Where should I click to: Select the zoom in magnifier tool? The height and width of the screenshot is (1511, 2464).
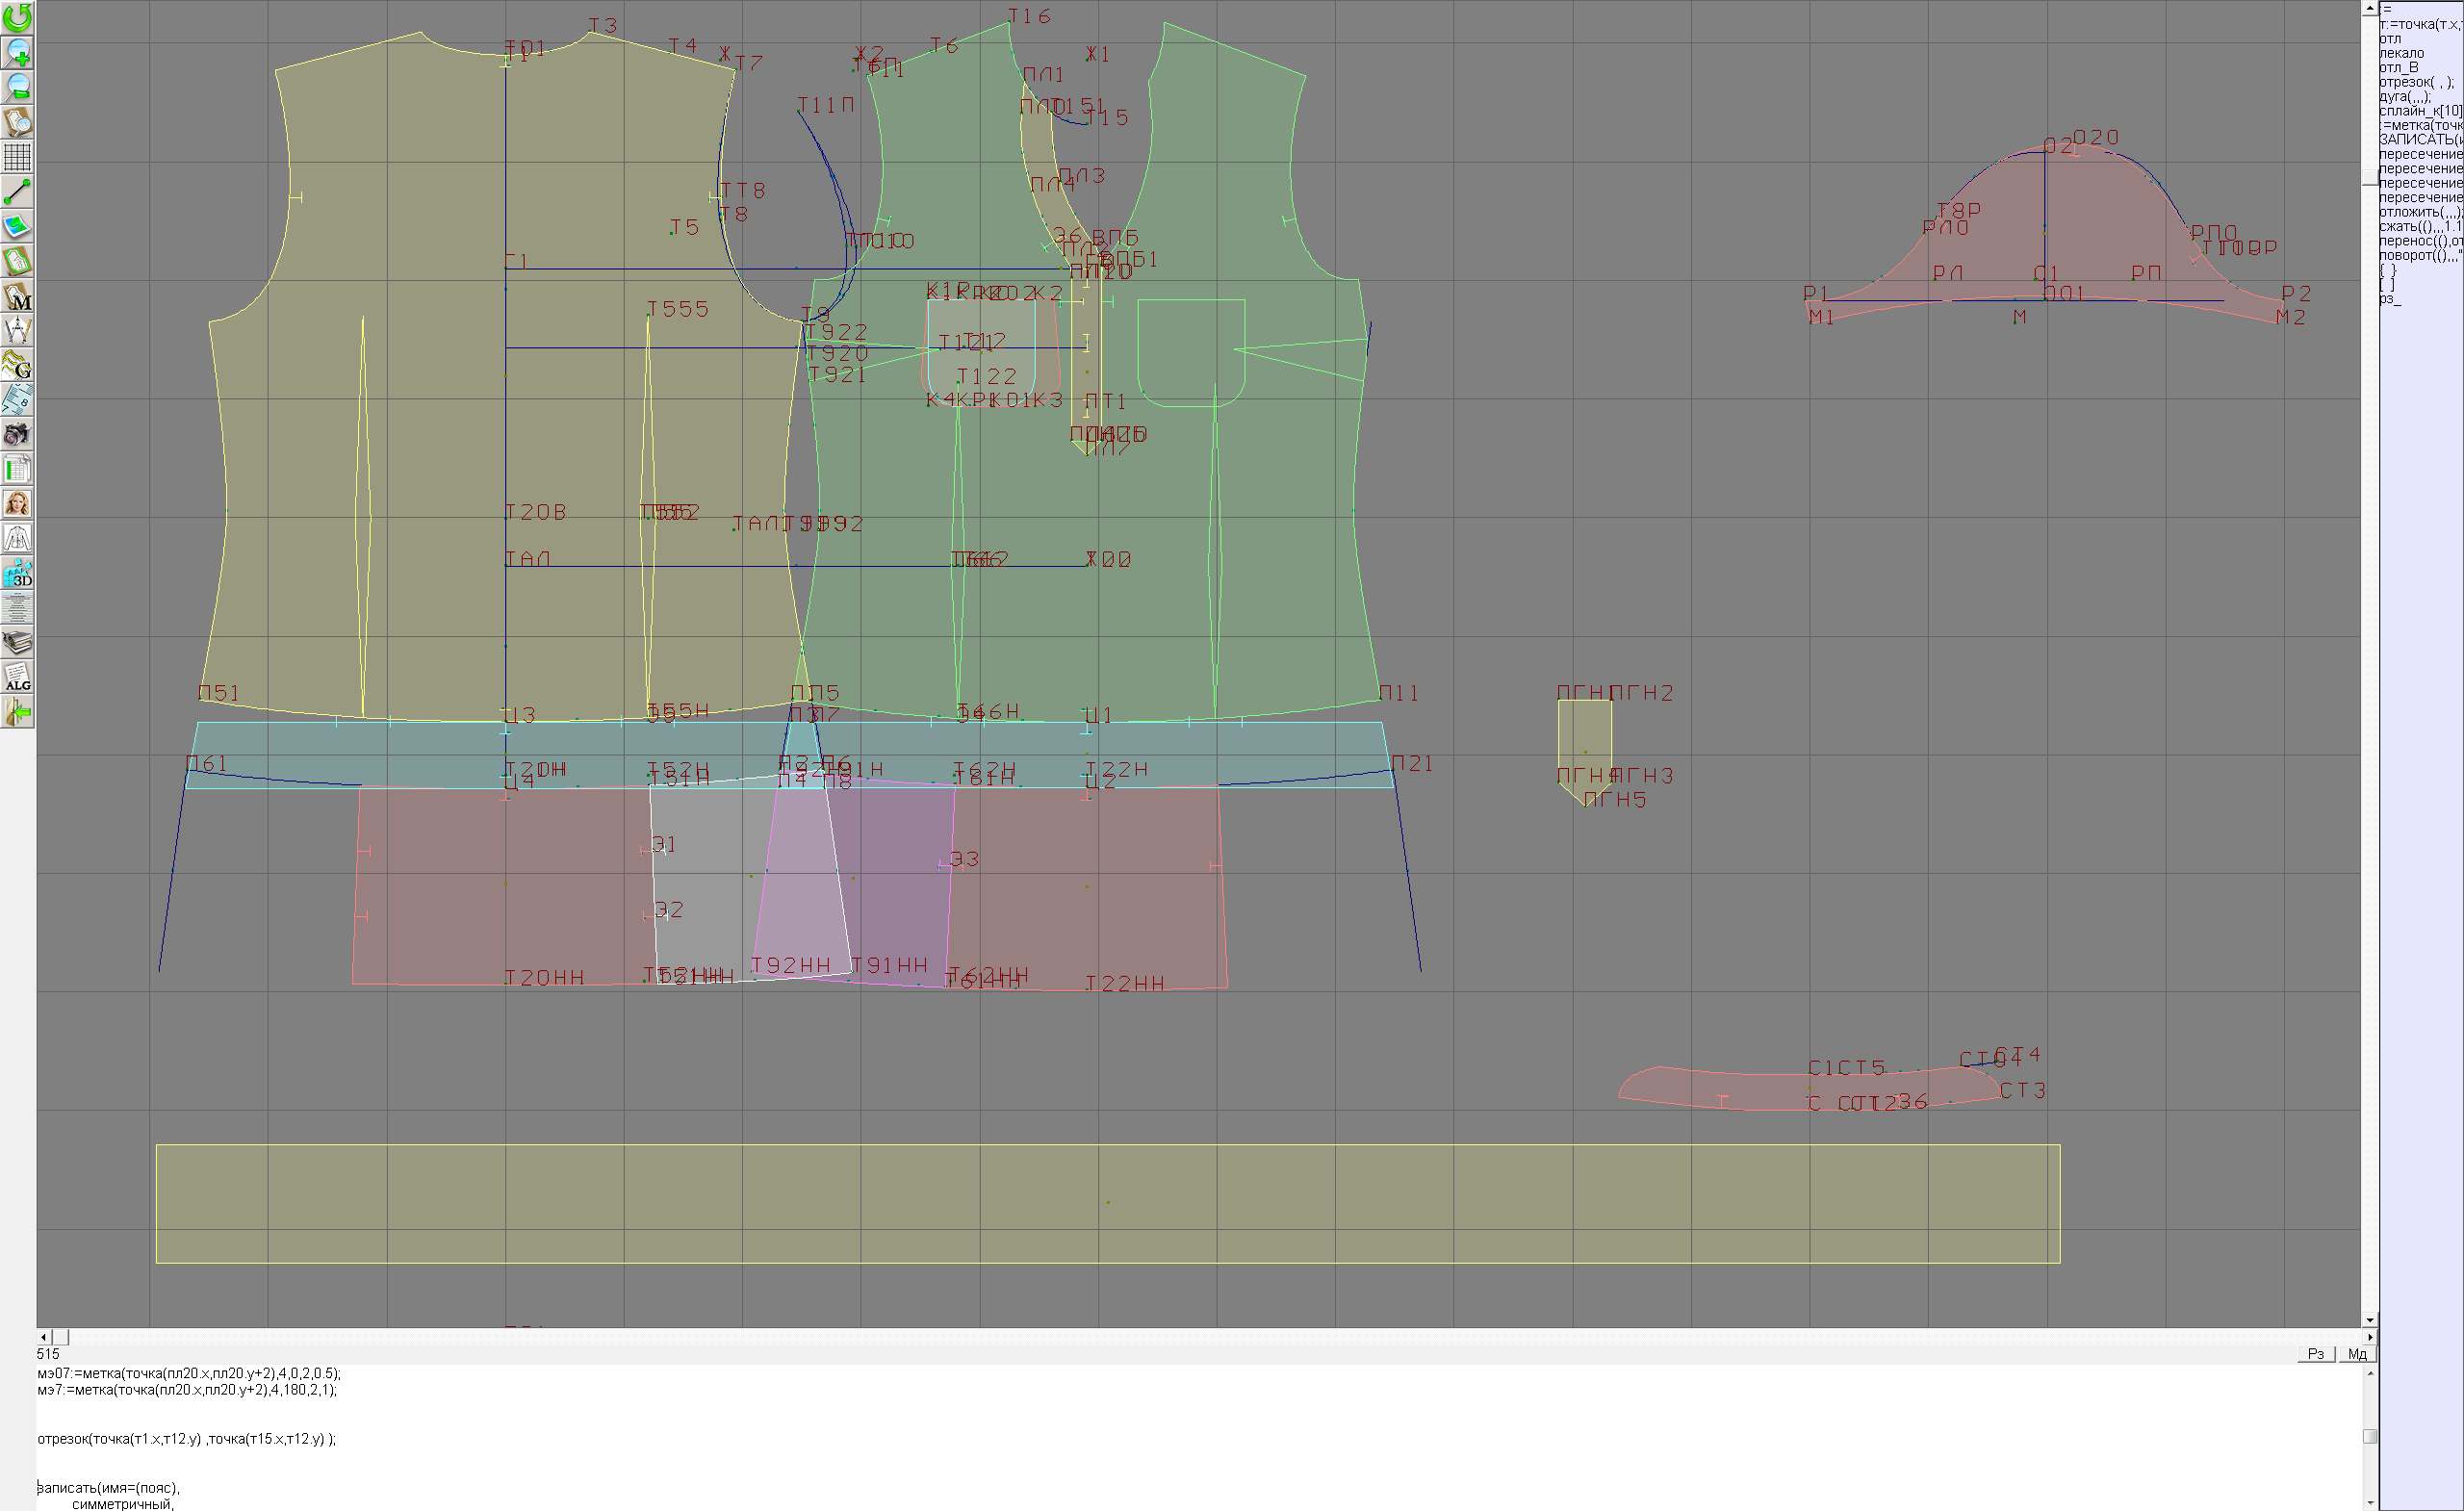coord(17,52)
